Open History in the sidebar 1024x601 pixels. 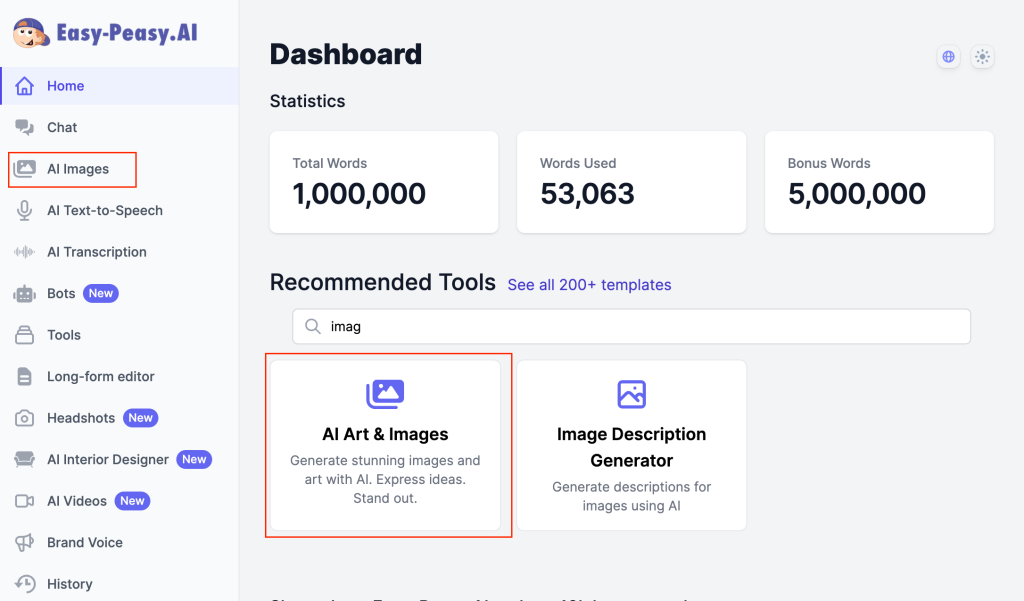click(69, 584)
